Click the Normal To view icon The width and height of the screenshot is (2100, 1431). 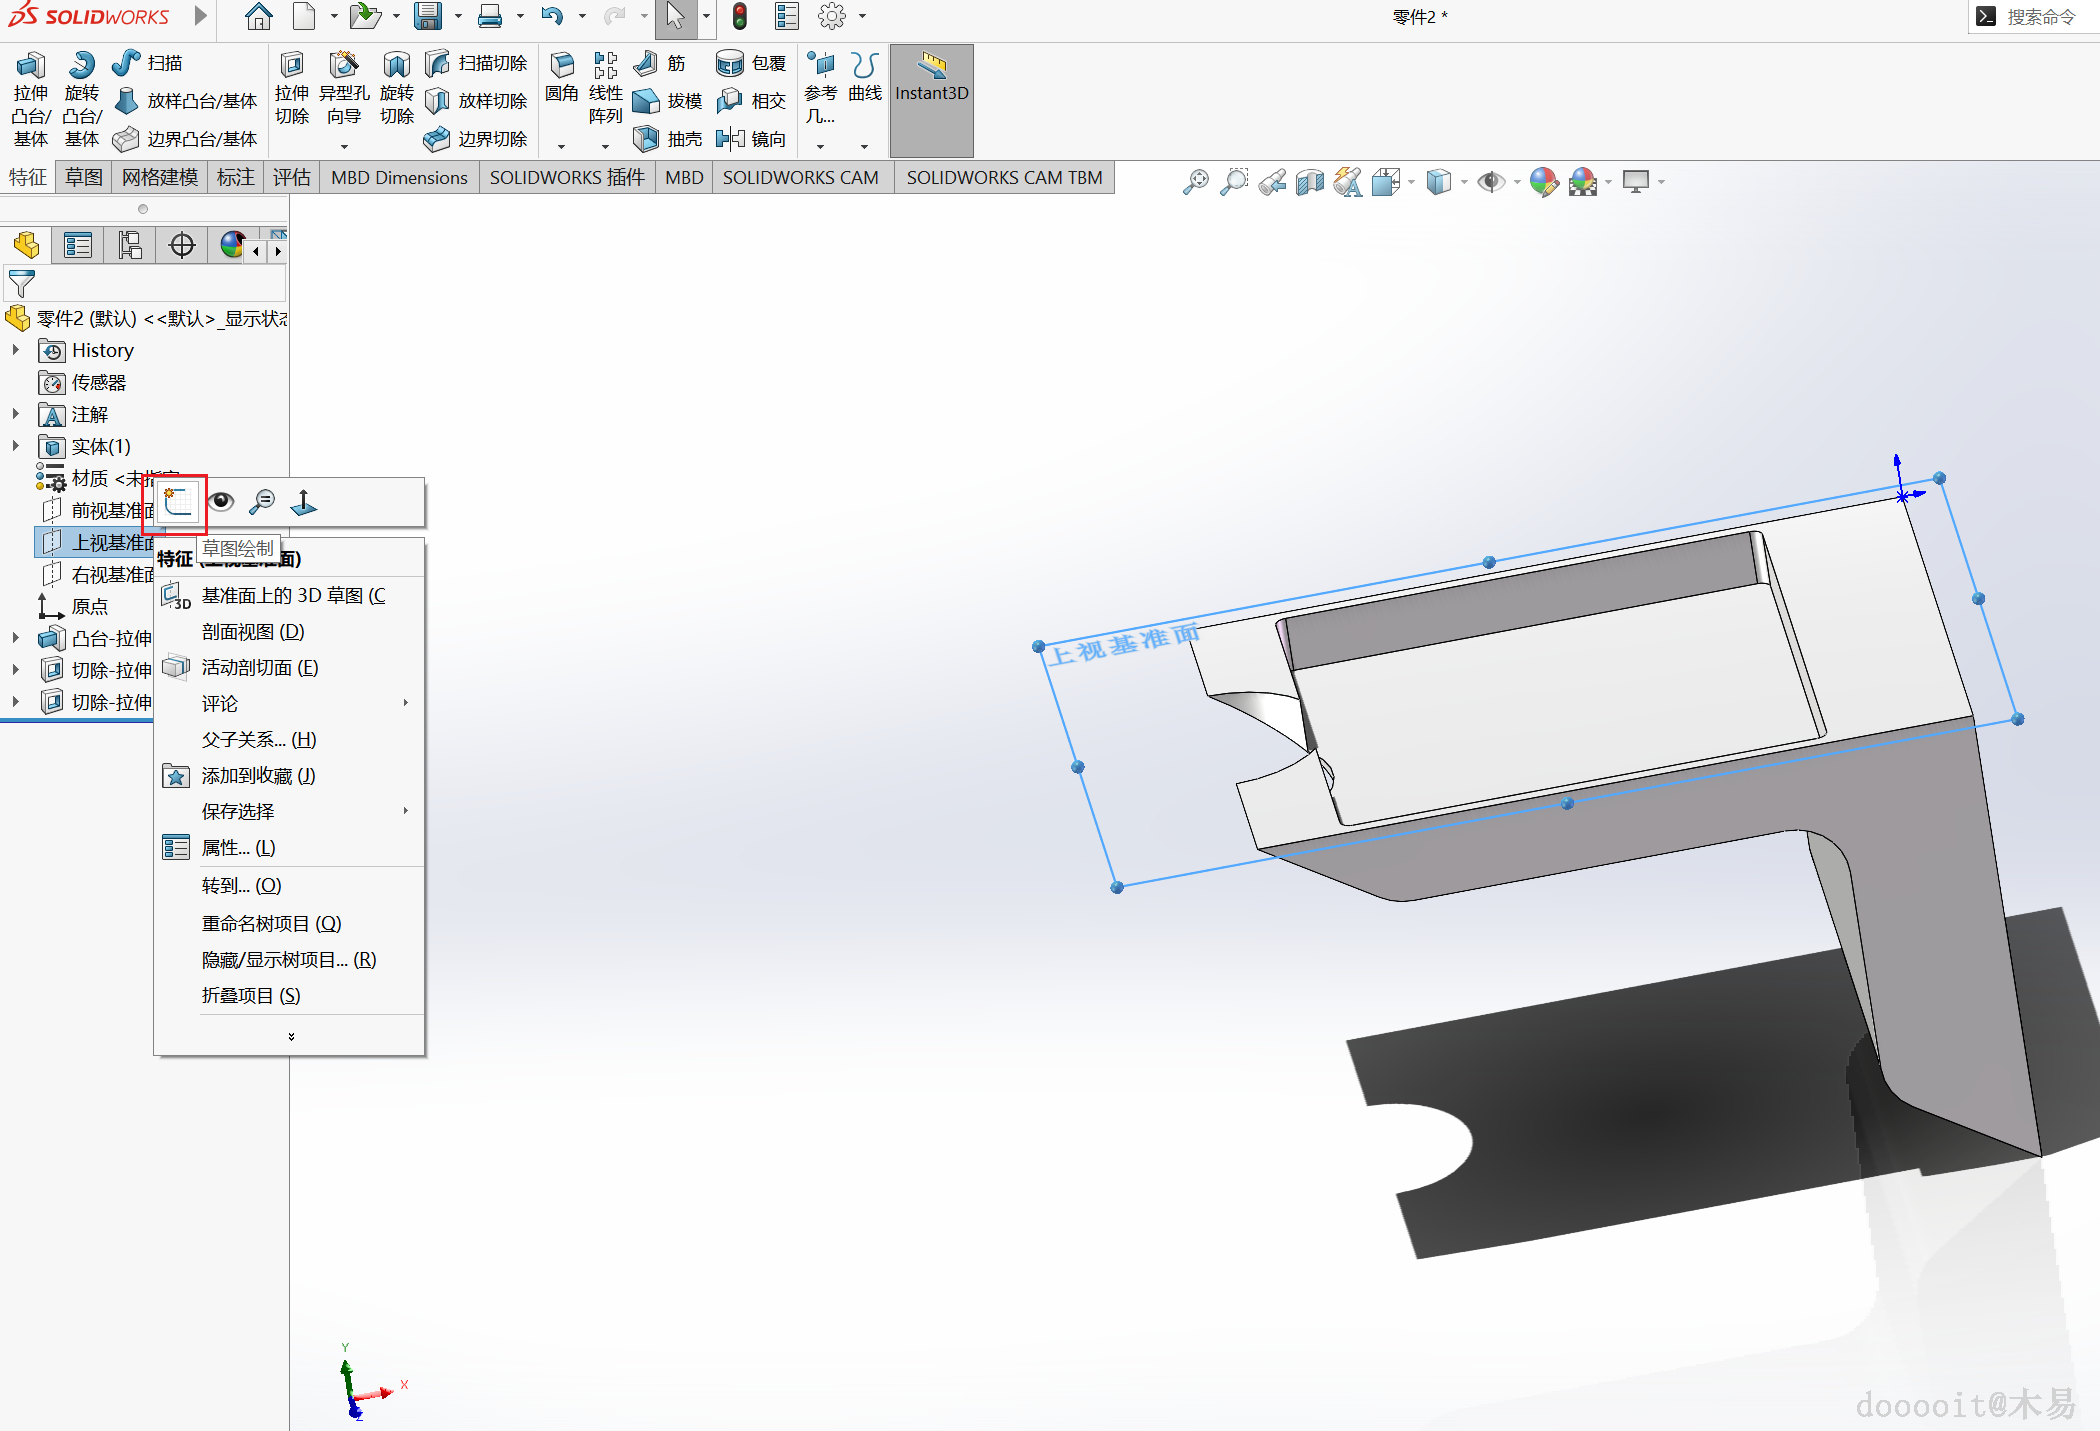click(x=304, y=502)
